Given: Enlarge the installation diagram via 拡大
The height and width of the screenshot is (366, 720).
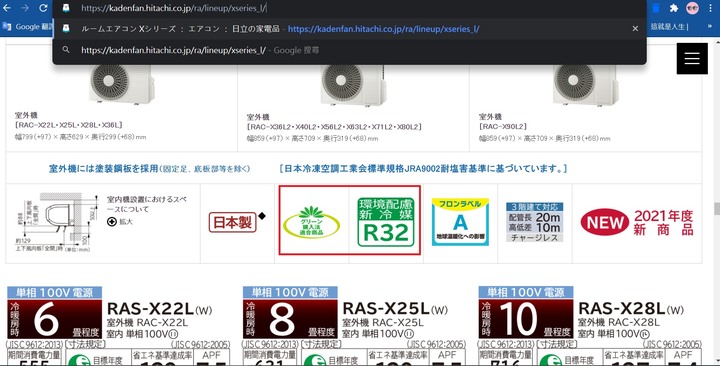Looking at the screenshot, I should [120, 222].
